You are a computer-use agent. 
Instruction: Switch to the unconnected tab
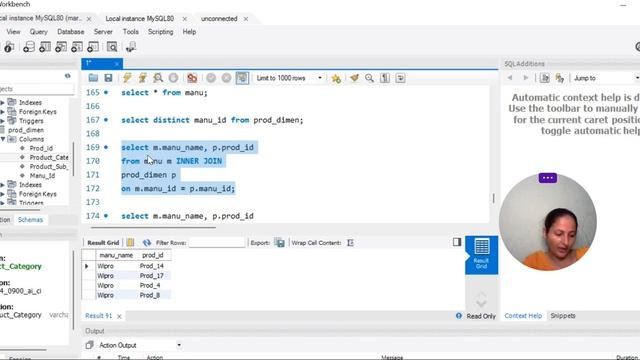coord(219,19)
